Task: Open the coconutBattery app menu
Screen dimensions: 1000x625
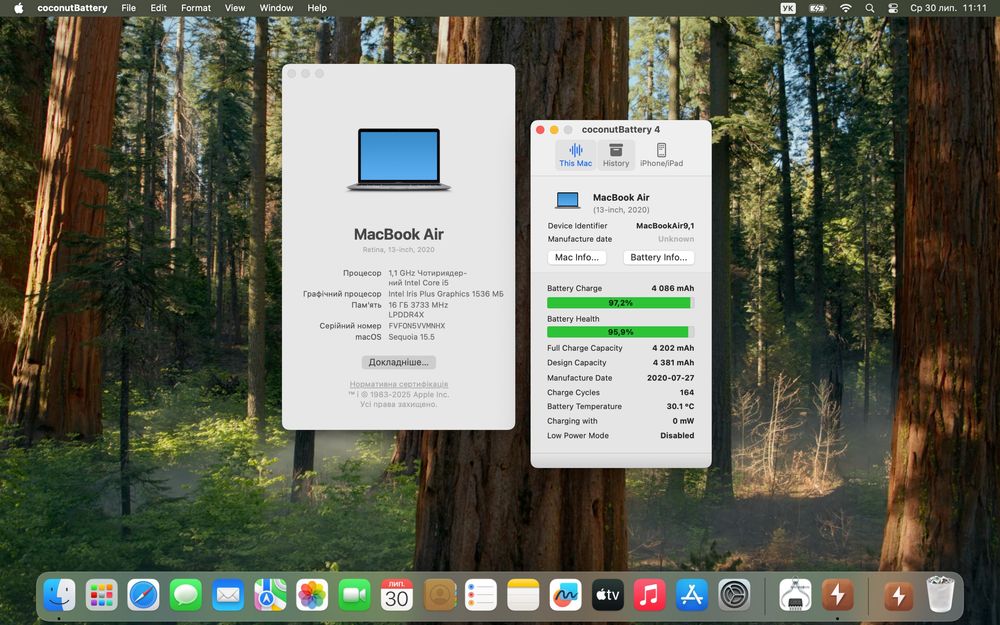Action: 72,8
